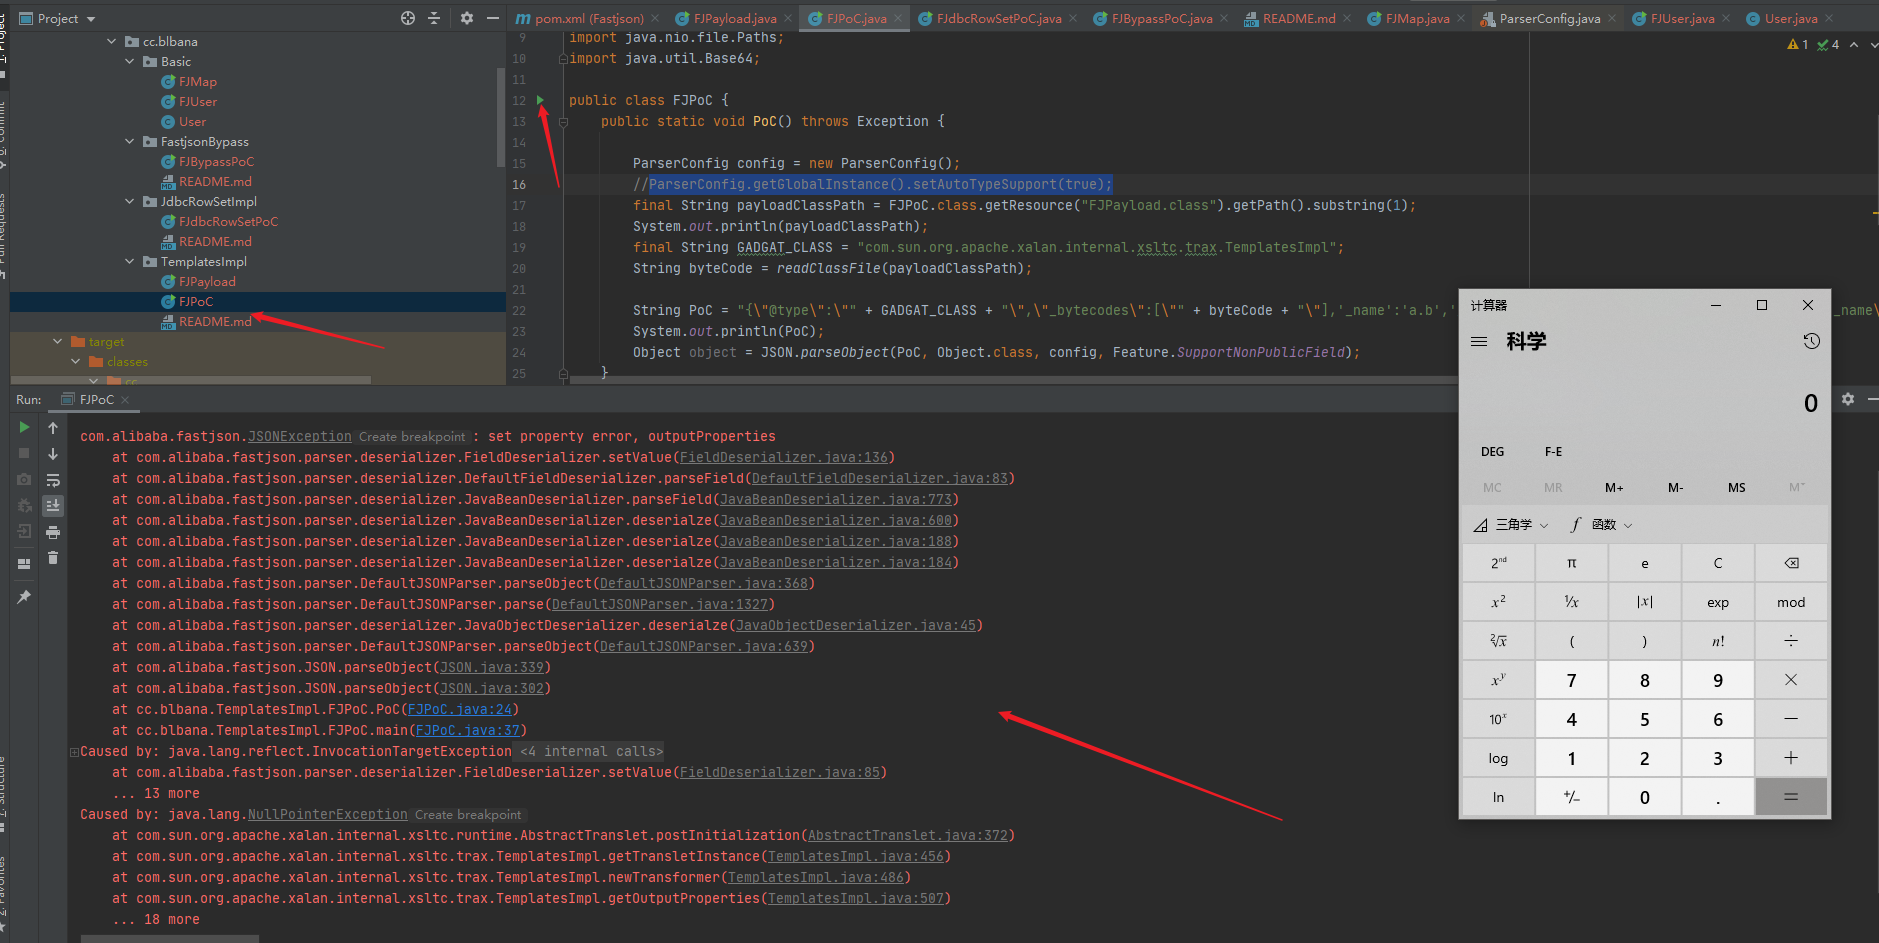Viewport: 1879px width, 943px height.
Task: Open README.md under TemplatesImpl folder
Action: [x=215, y=322]
